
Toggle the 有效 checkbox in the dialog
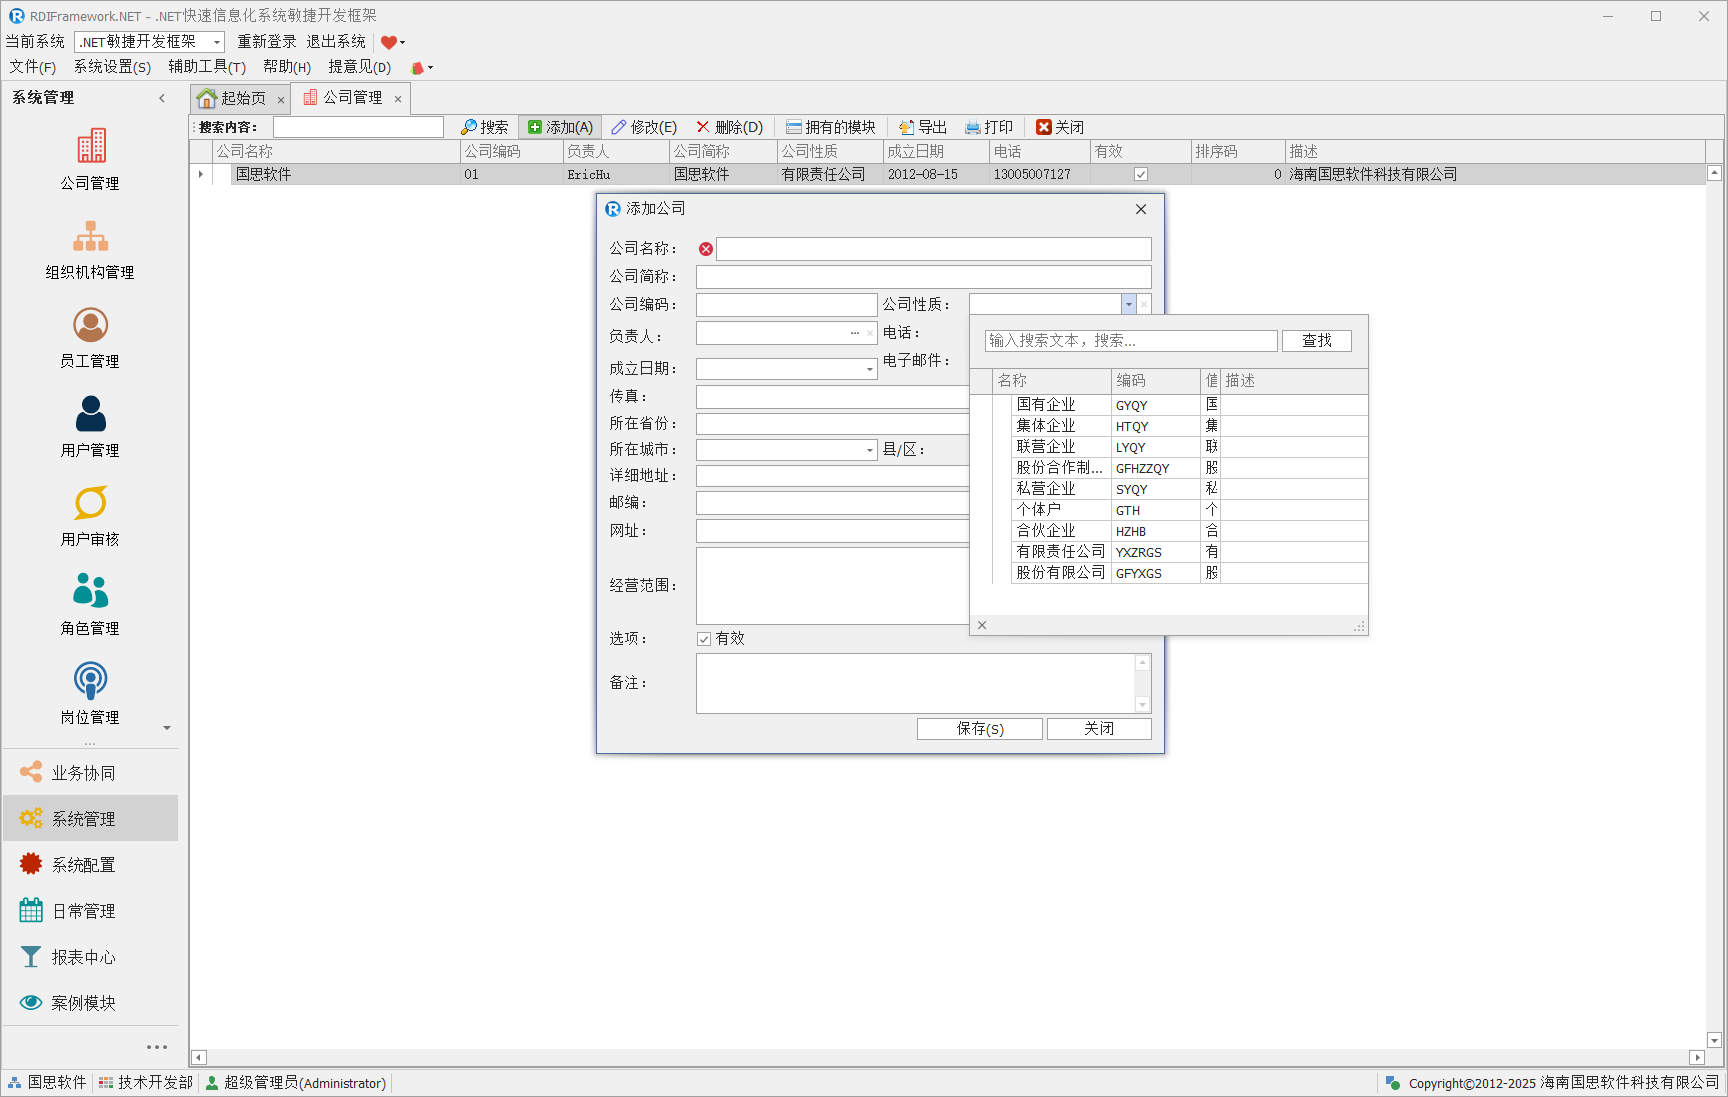(704, 639)
